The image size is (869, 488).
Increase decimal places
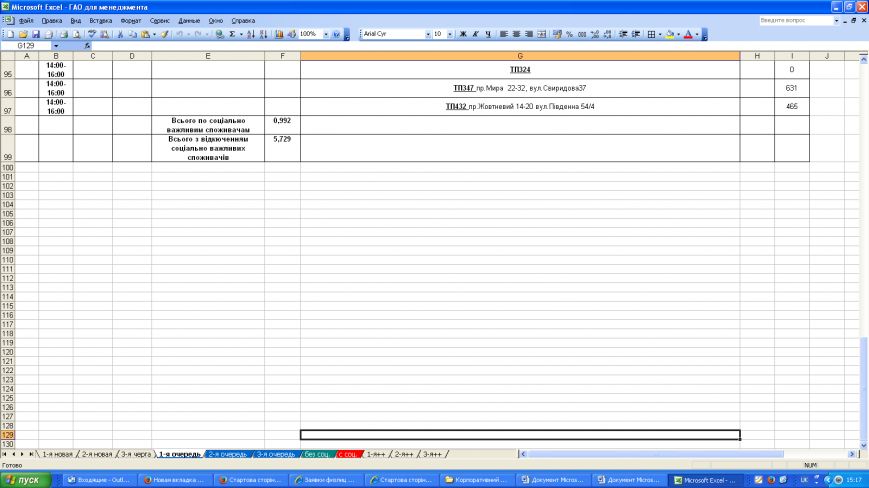pyautogui.click(x=595, y=34)
